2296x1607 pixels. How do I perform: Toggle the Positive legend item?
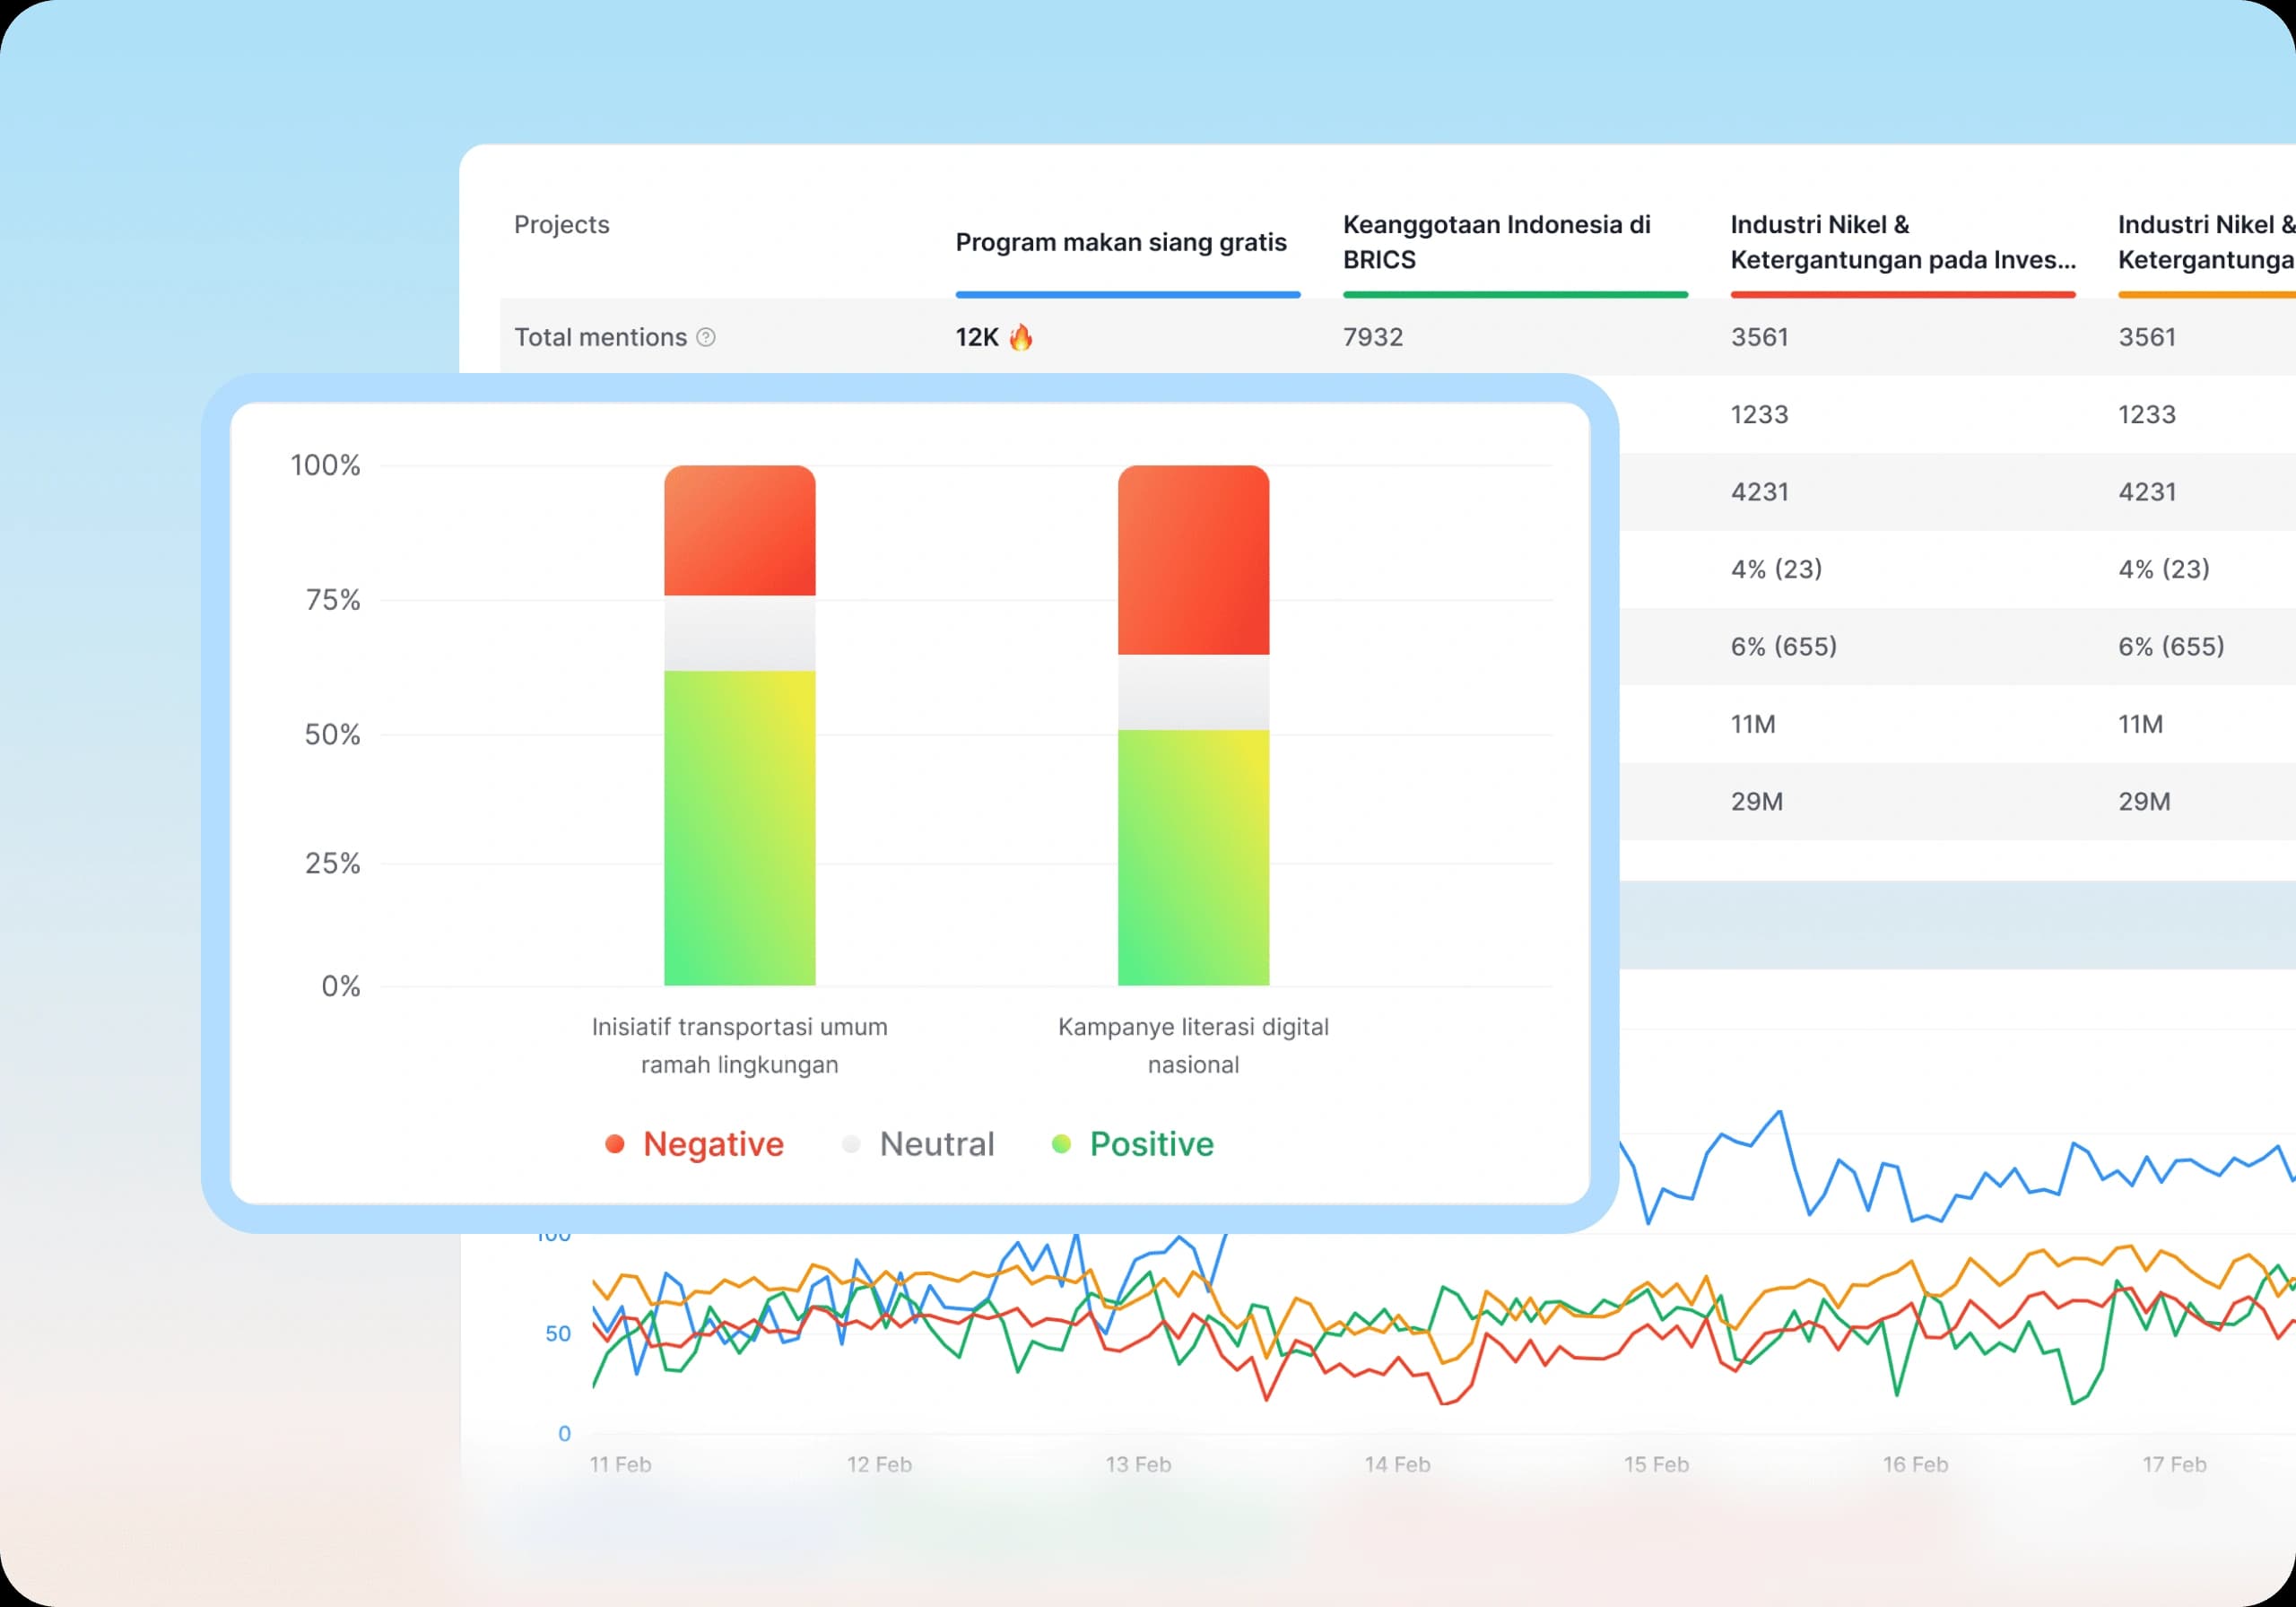[x=1132, y=1144]
